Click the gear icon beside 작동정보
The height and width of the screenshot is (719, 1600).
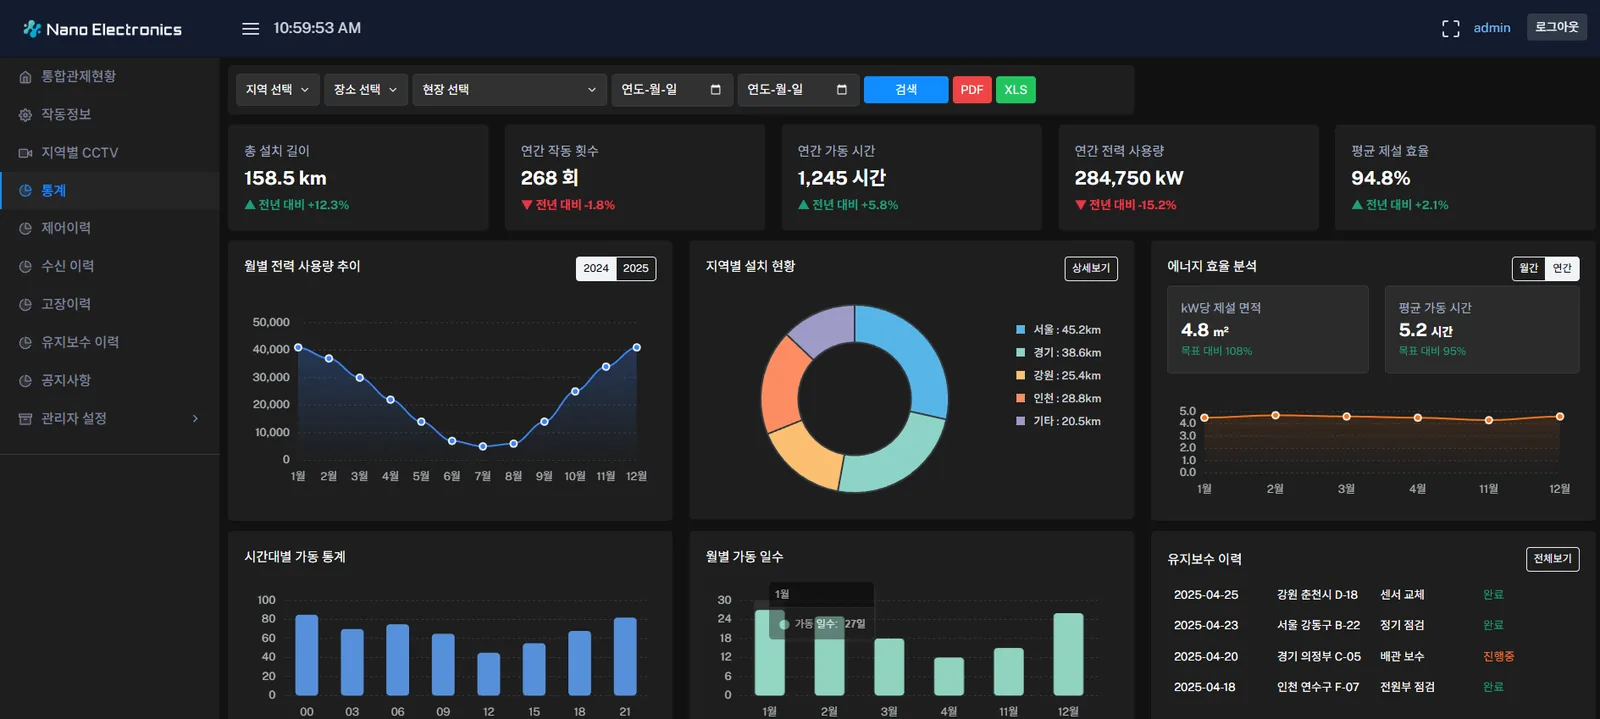[25, 115]
